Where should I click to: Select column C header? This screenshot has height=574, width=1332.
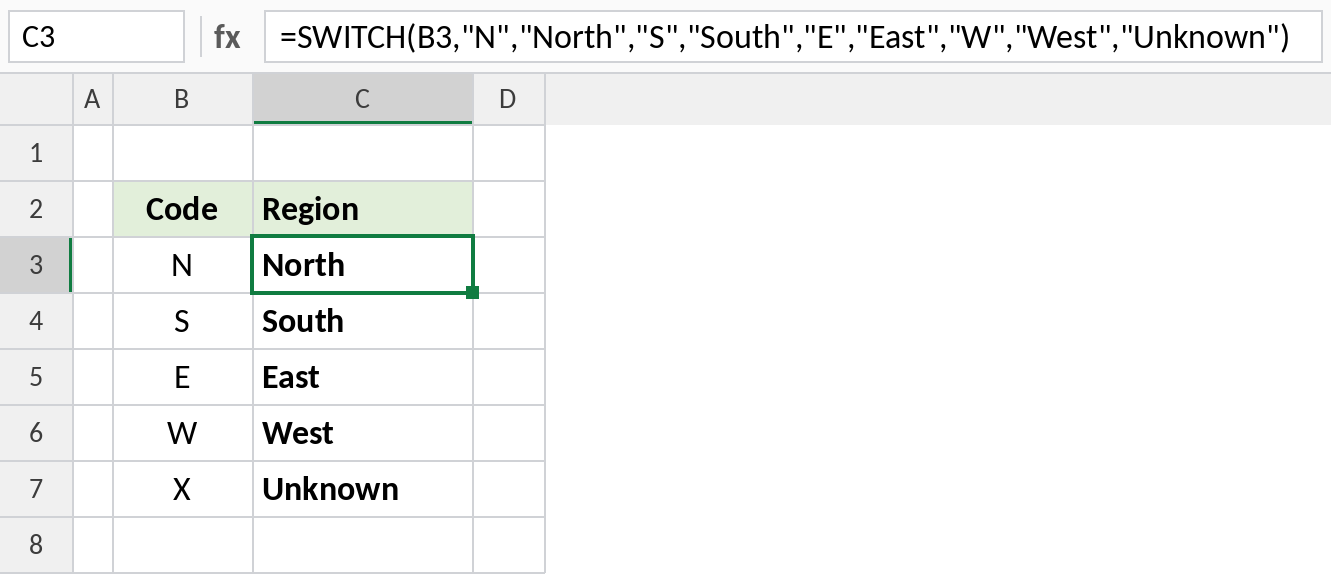362,99
